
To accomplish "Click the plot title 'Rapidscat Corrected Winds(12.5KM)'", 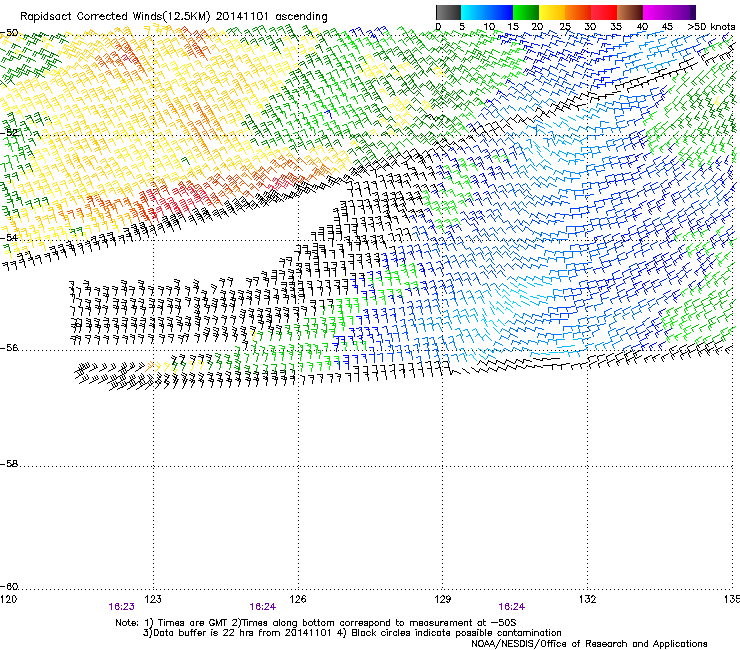I will (x=115, y=17).
